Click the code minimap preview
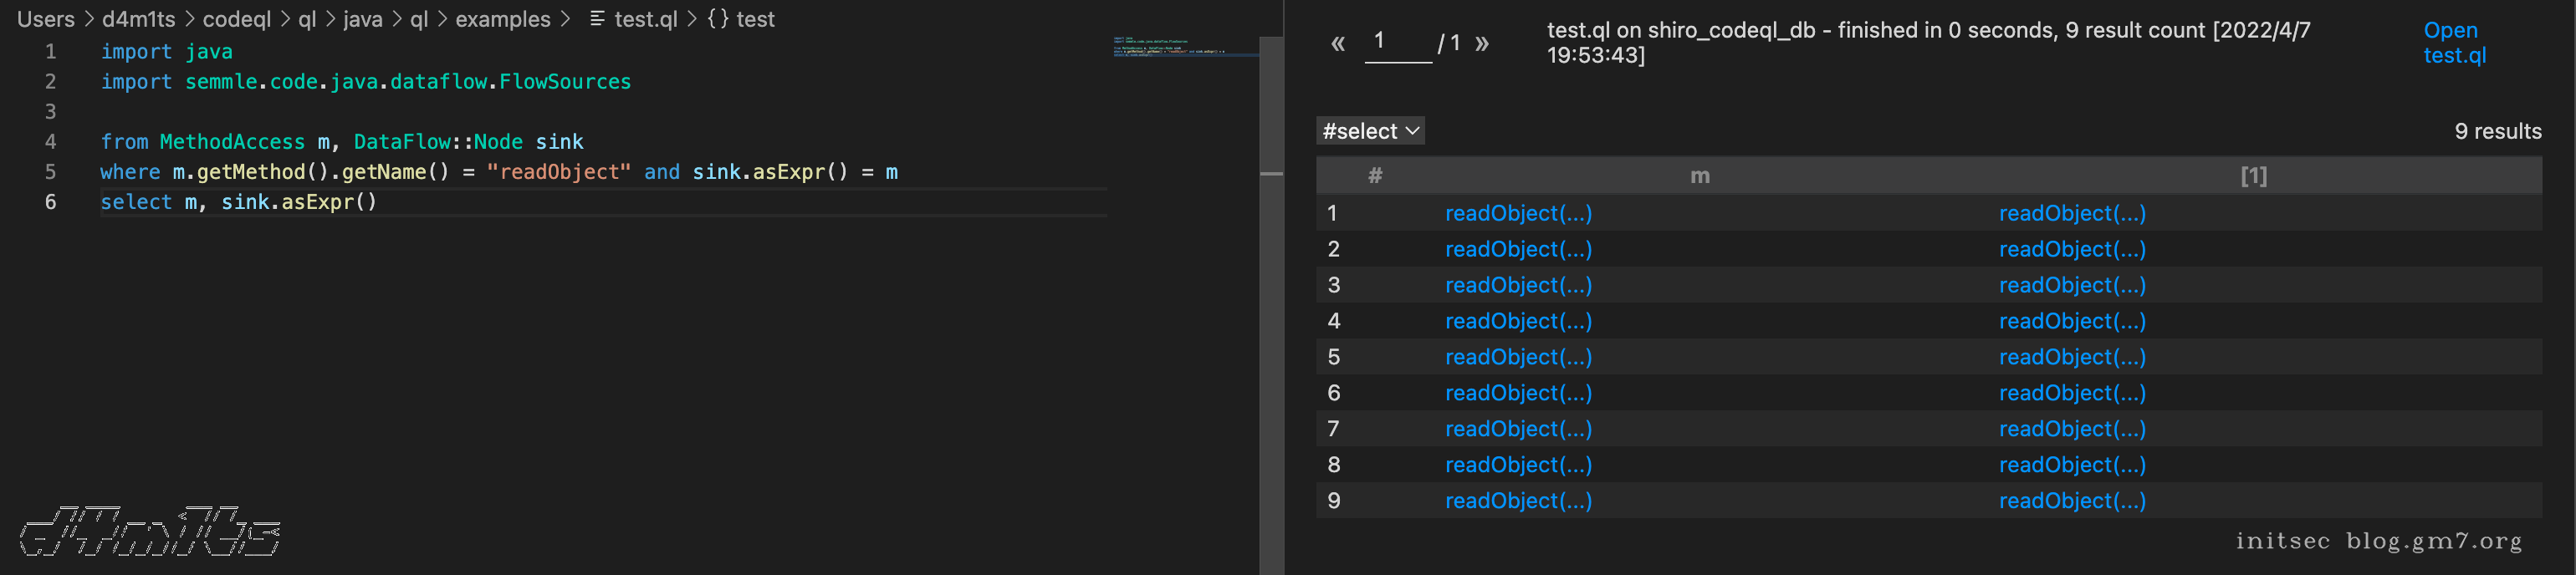 tap(1185, 47)
